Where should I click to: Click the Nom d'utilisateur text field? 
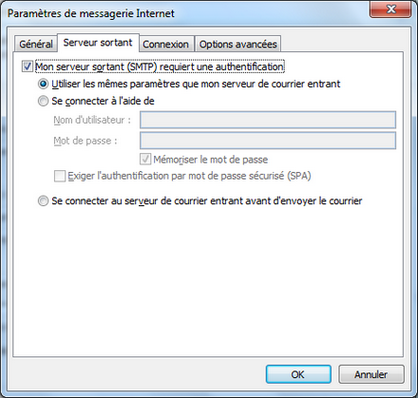(x=268, y=120)
